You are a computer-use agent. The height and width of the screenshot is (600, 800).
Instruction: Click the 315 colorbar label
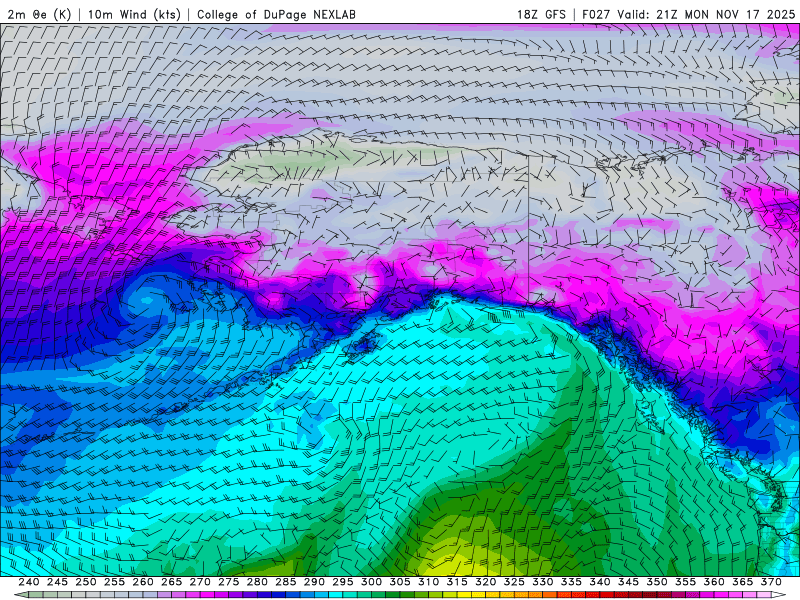(457, 582)
